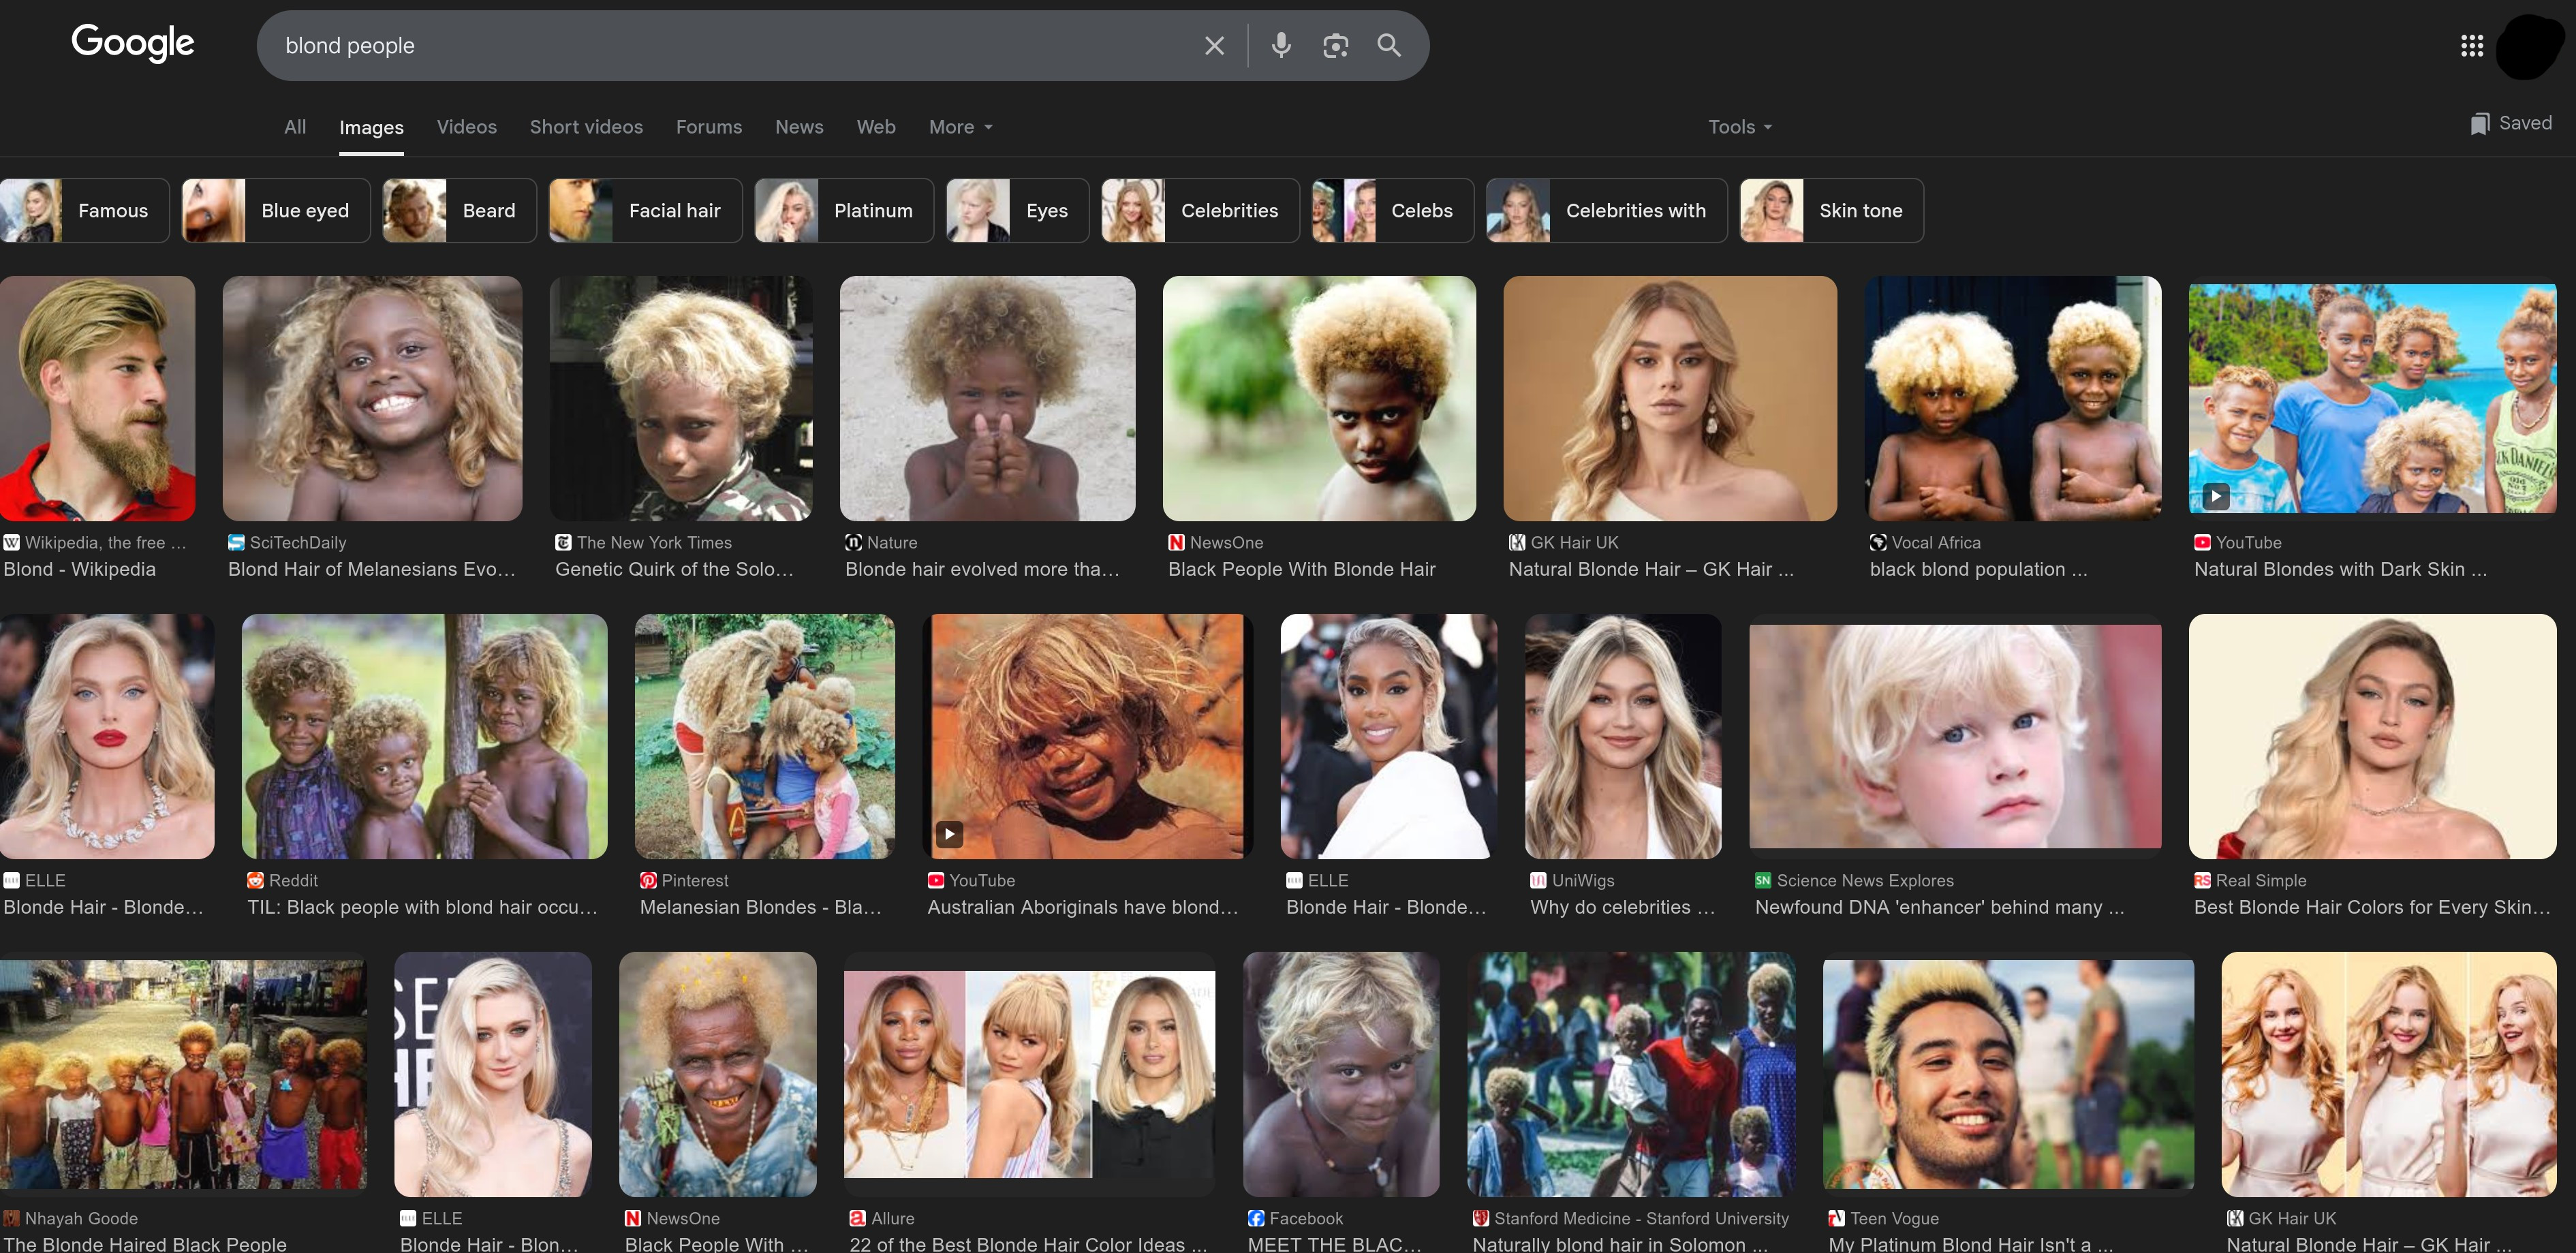Screen dimensions: 2576x1253
Task: Open the Teen Vogue smiling man thumbnail
Action: tap(2008, 1074)
